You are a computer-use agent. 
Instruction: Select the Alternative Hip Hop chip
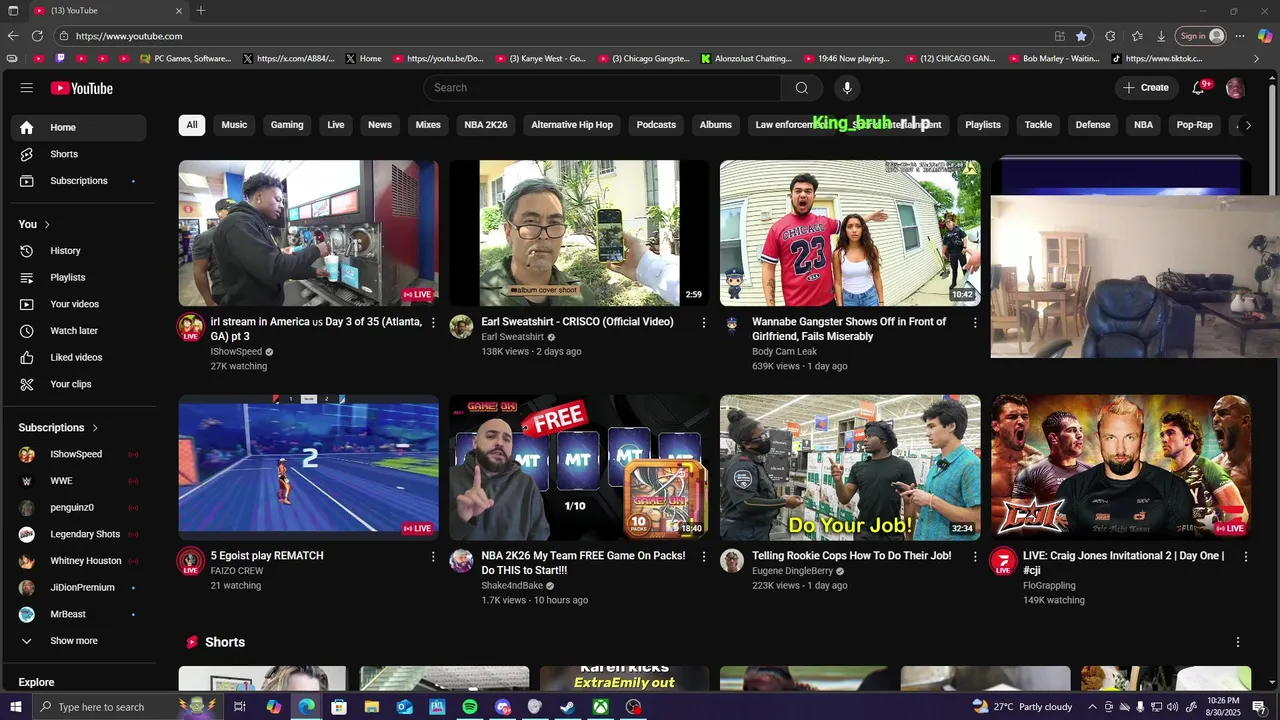[572, 125]
